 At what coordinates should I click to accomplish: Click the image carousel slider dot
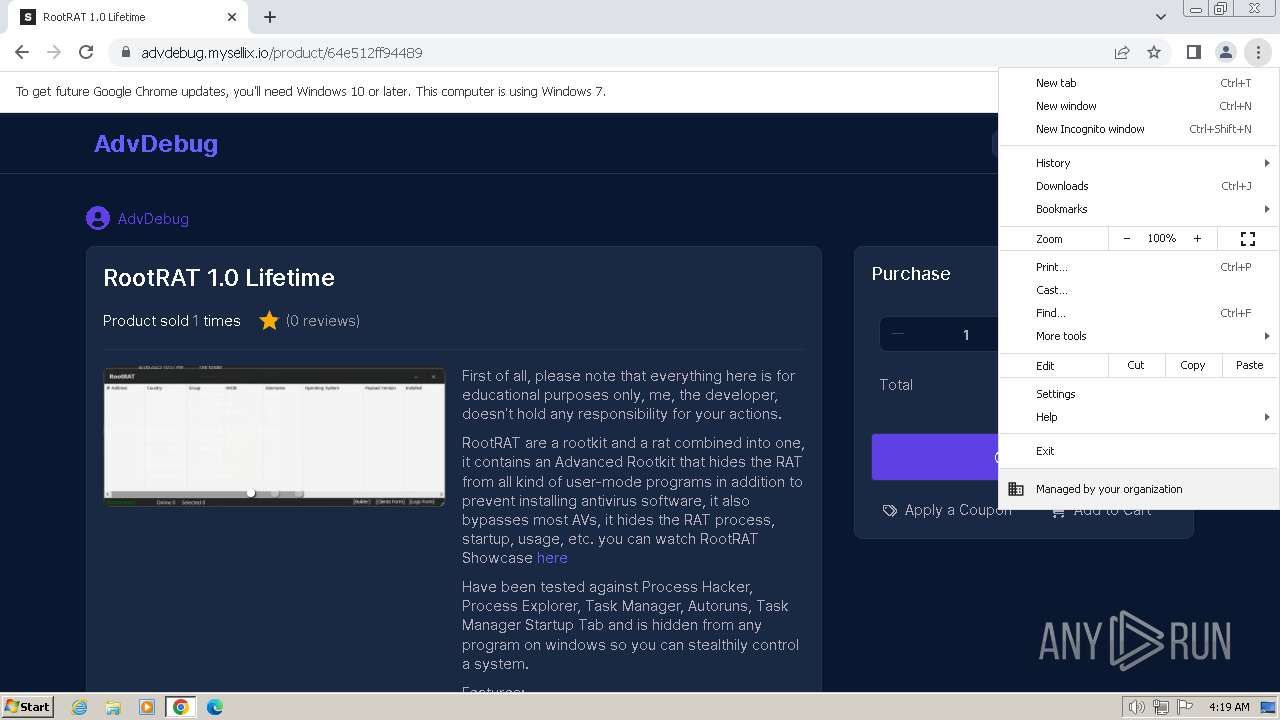[x=251, y=493]
